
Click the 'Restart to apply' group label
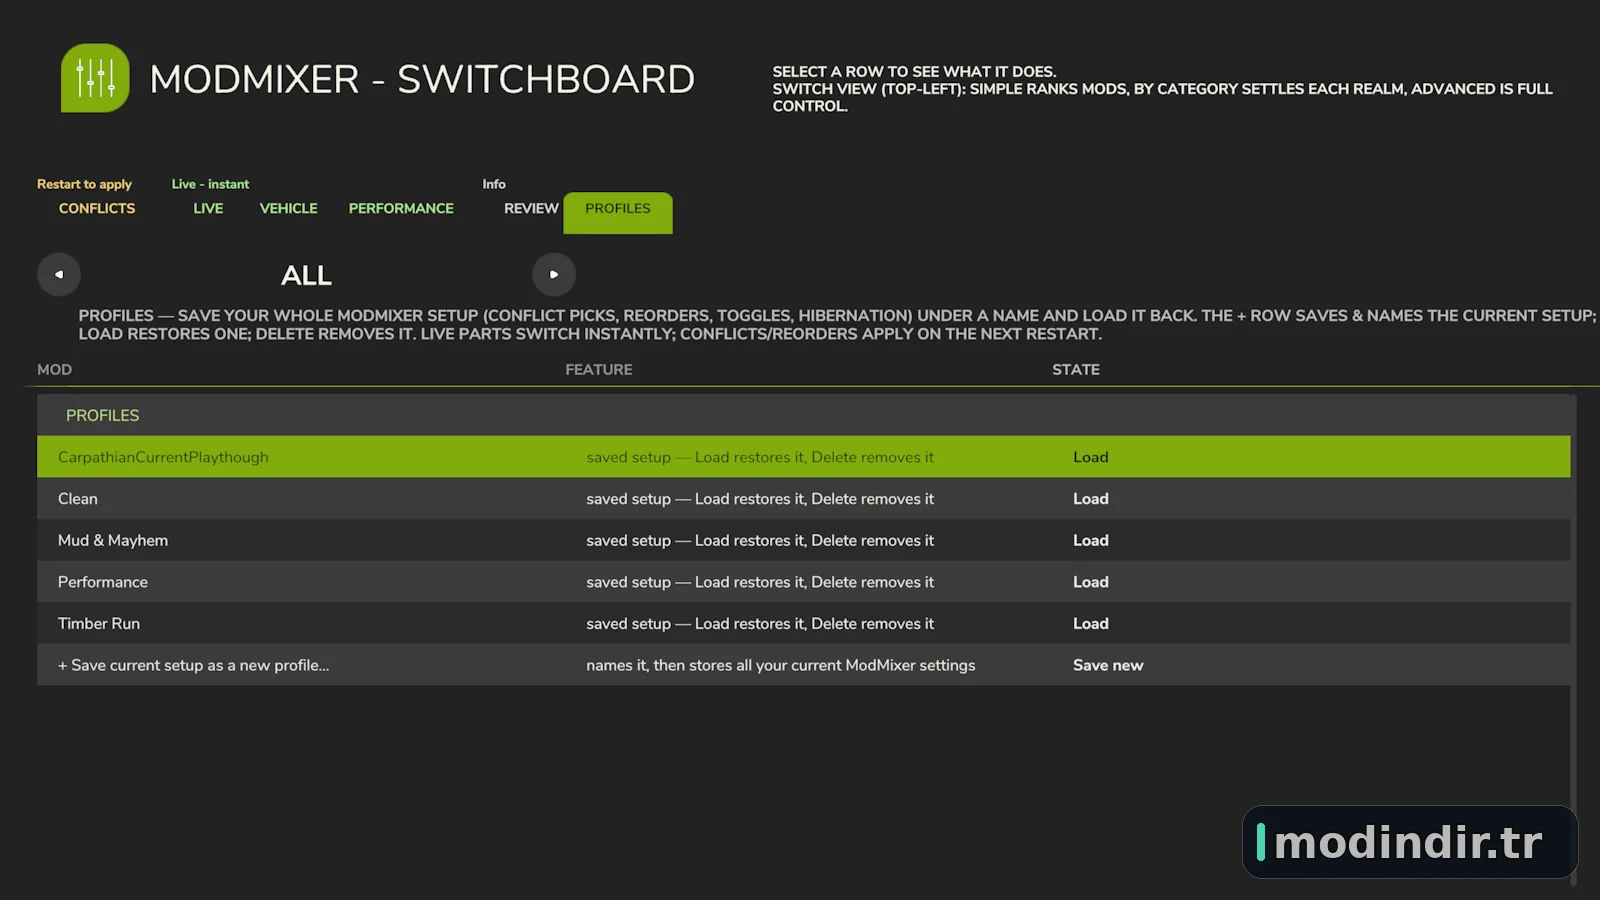tap(84, 184)
